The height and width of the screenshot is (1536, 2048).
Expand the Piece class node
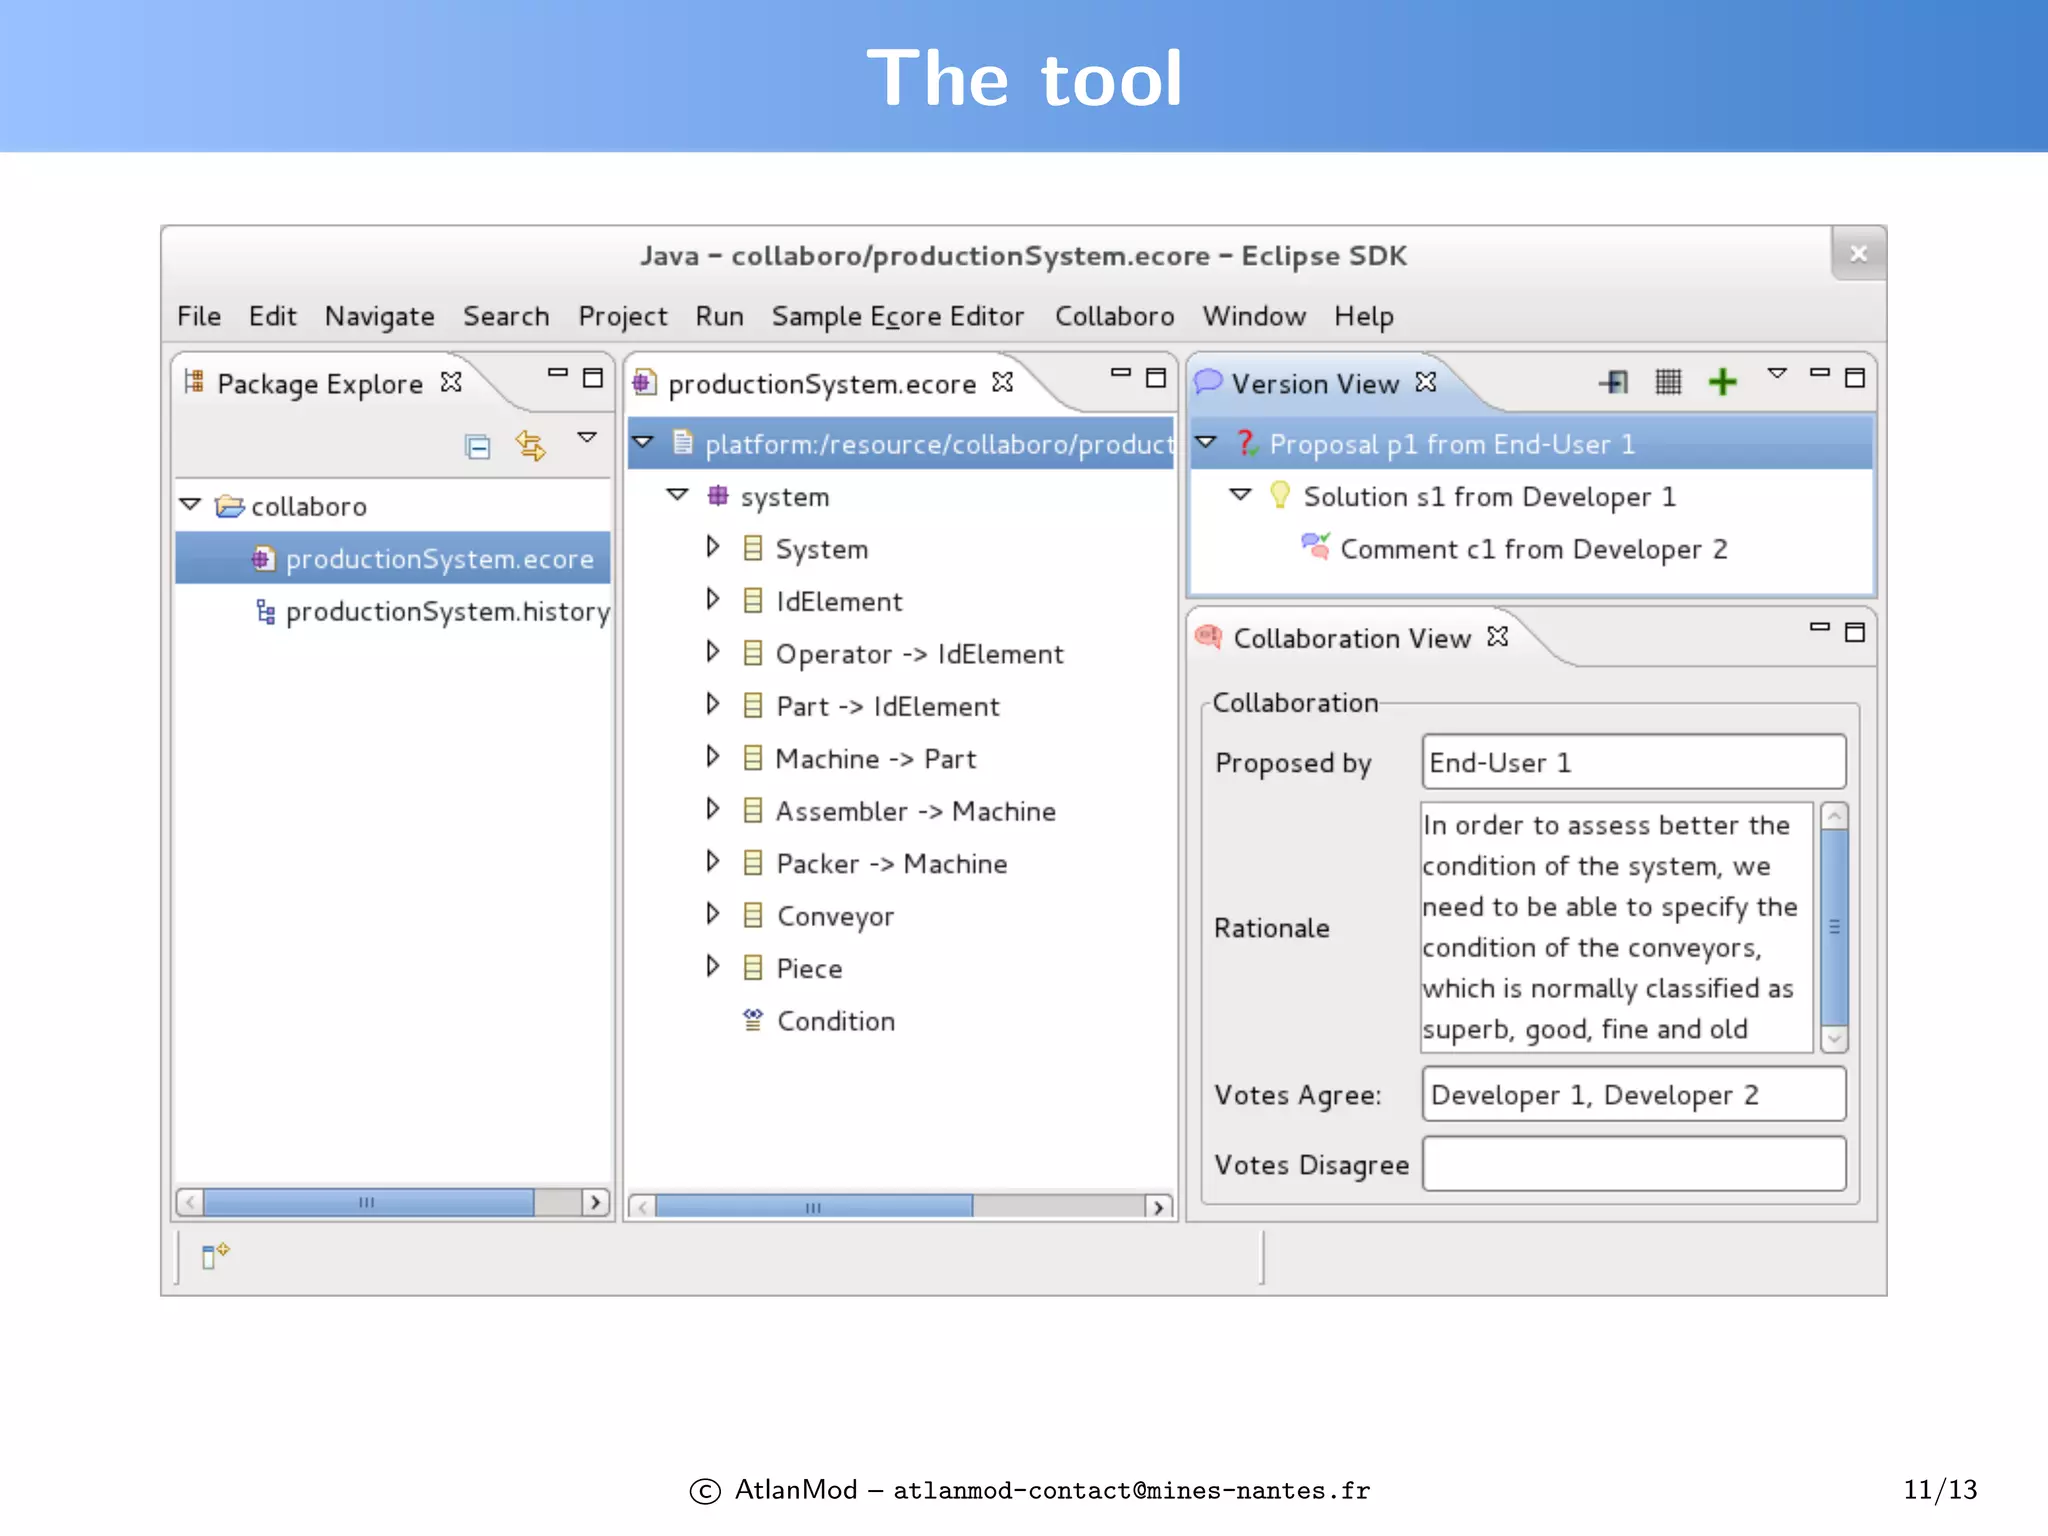point(712,966)
